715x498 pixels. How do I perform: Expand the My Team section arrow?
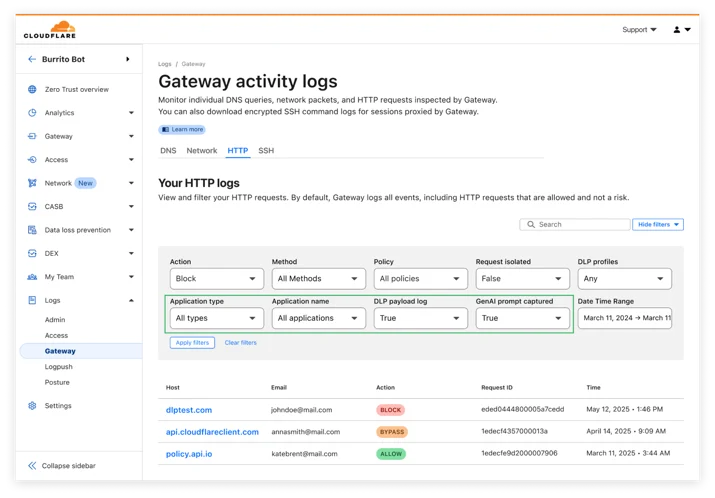tap(131, 277)
